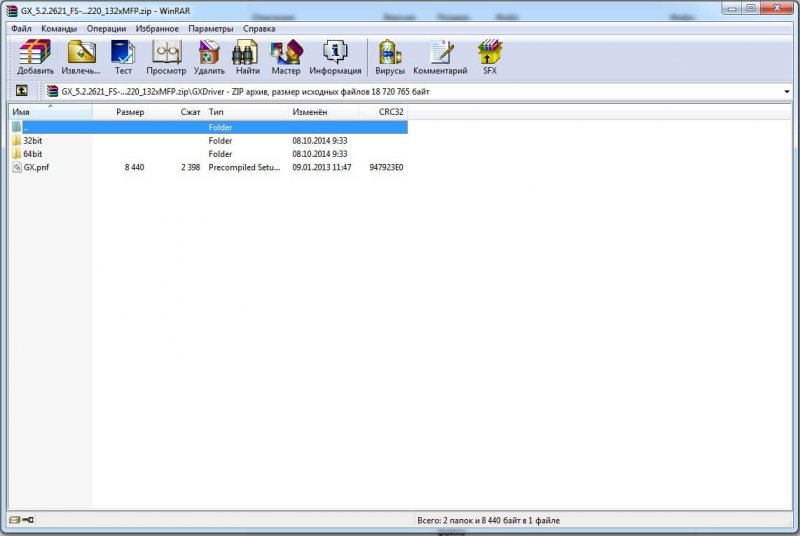Run the Тест archive test tool
The height and width of the screenshot is (536, 800).
pos(123,57)
